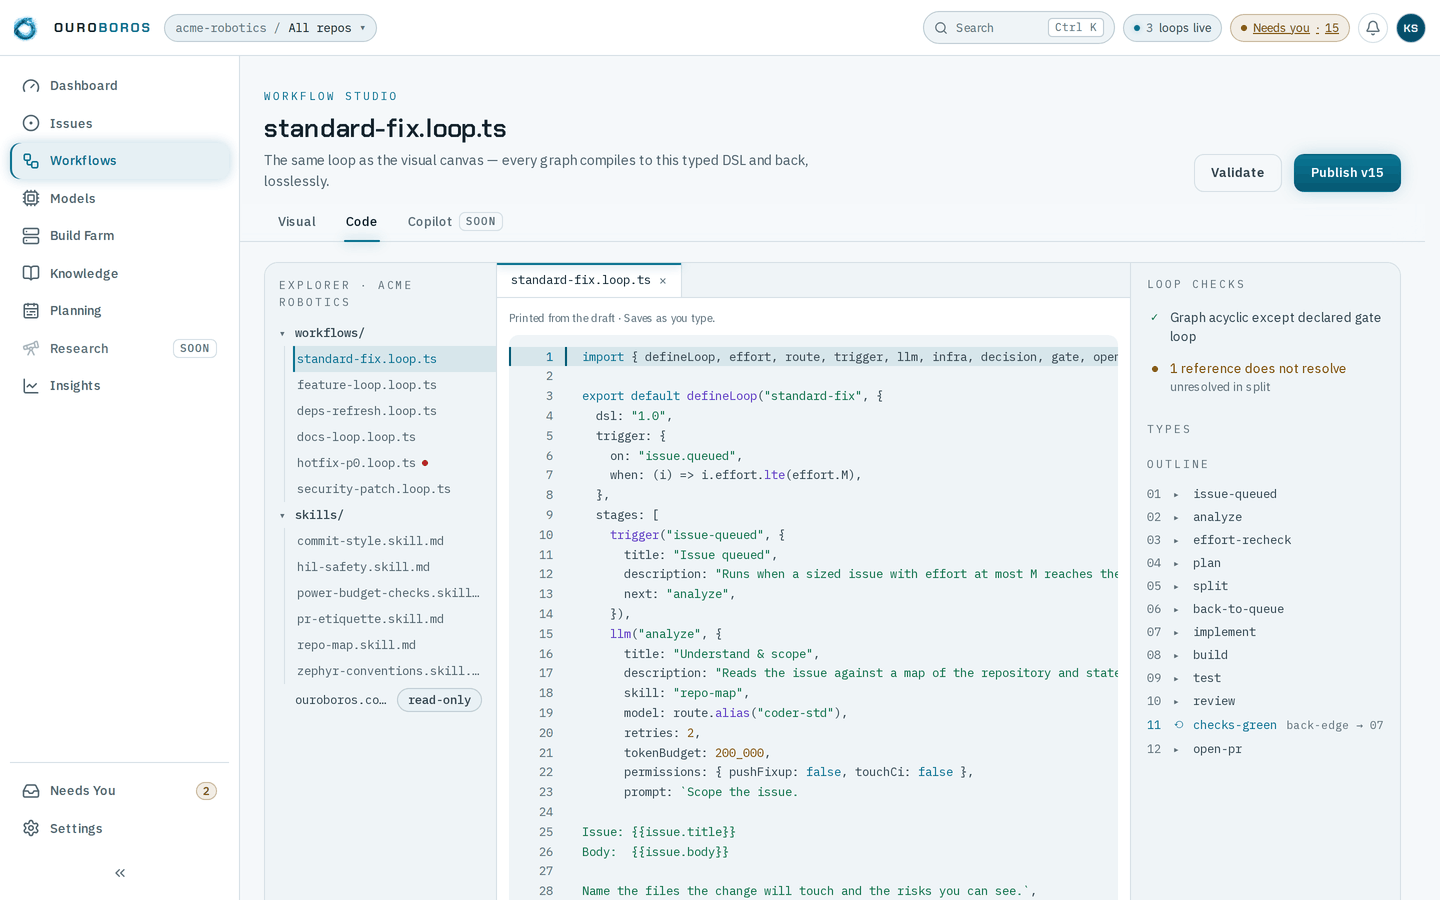The height and width of the screenshot is (900, 1440).
Task: Open notifications bell
Action: tap(1373, 28)
